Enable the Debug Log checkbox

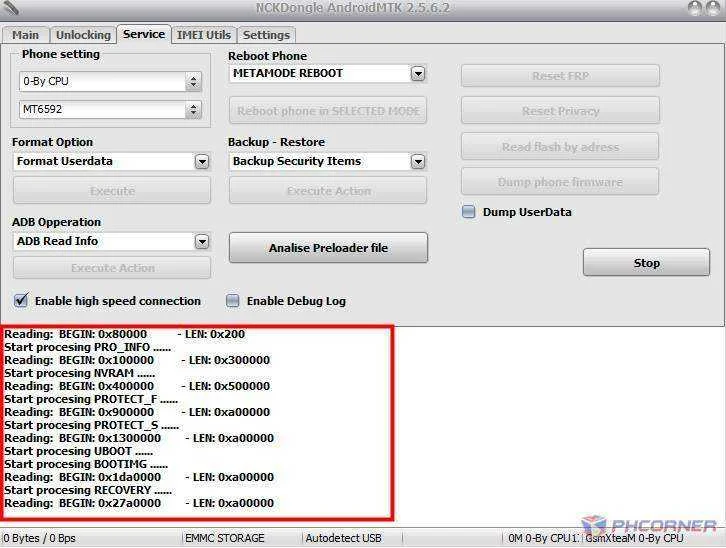[232, 301]
